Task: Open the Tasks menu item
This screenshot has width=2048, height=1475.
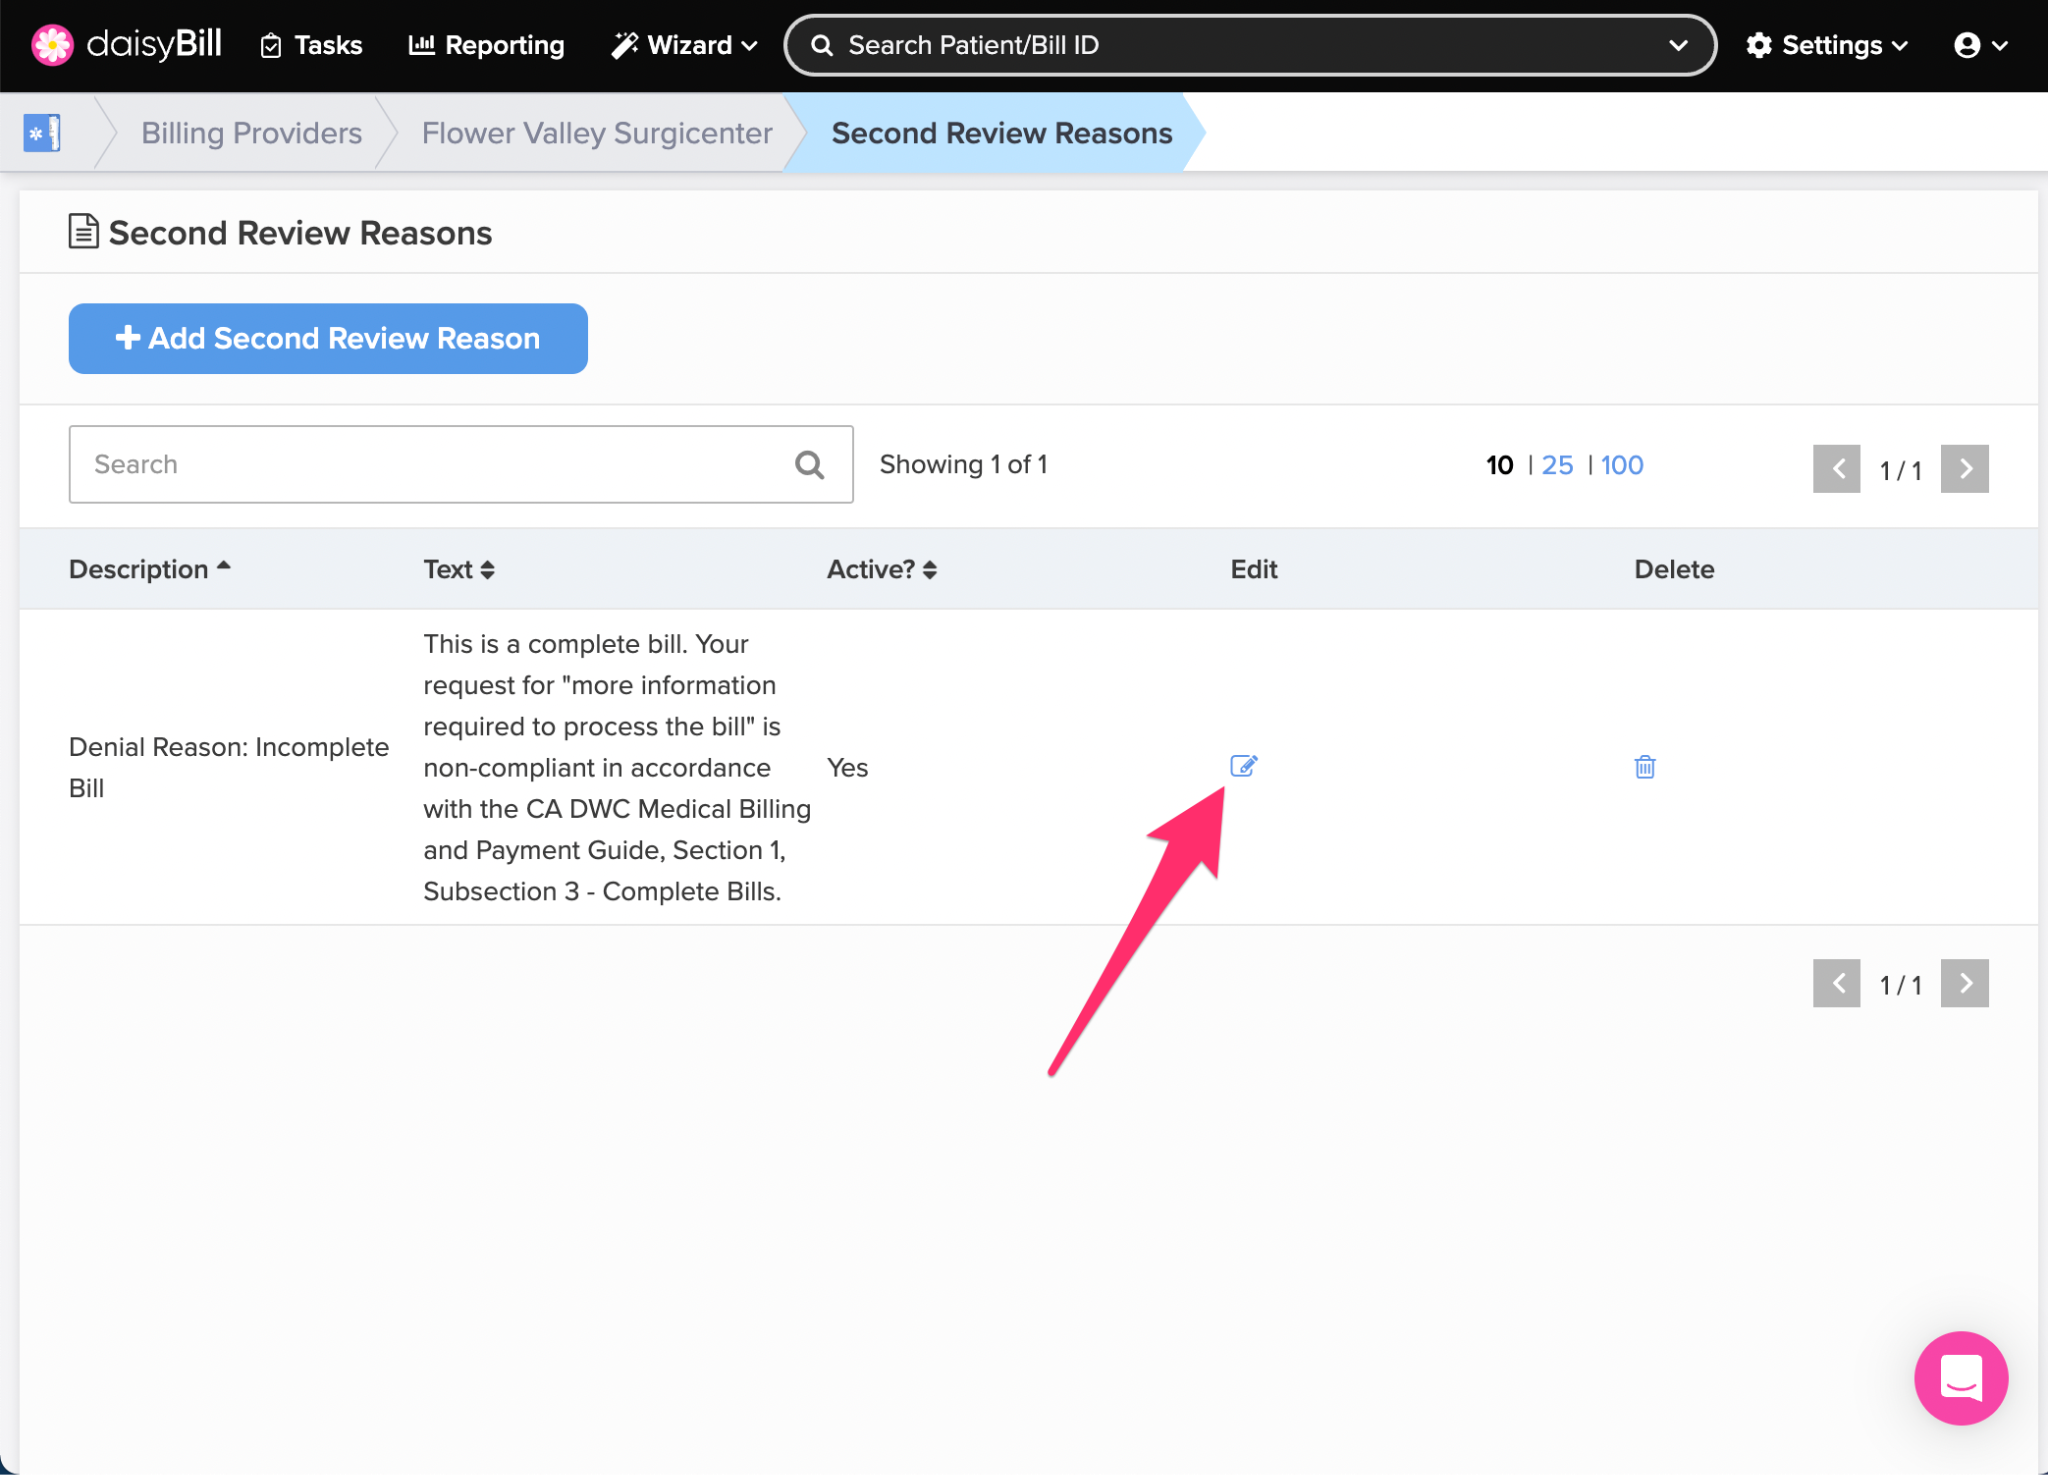Action: (311, 45)
